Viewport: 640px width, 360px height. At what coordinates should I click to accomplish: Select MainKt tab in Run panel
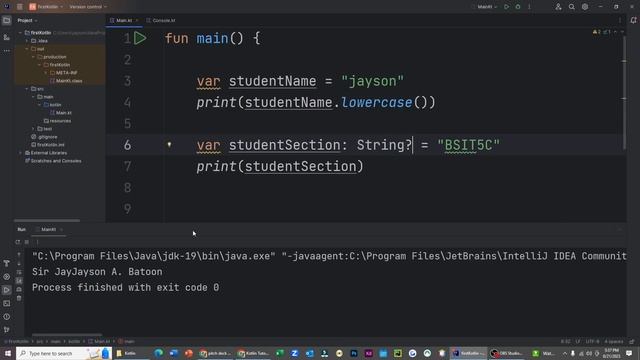point(49,230)
